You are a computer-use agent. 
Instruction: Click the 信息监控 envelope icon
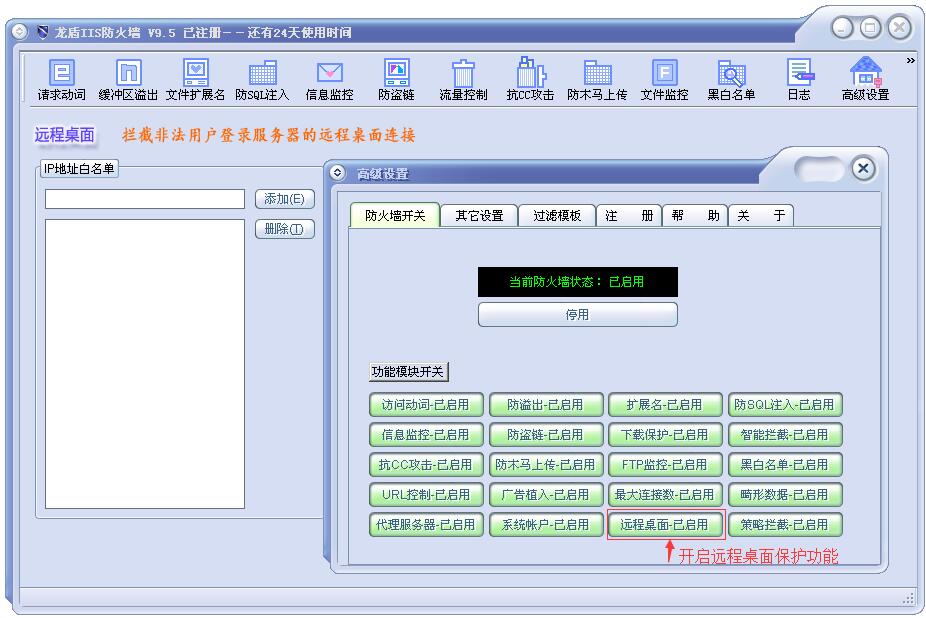tap(330, 80)
